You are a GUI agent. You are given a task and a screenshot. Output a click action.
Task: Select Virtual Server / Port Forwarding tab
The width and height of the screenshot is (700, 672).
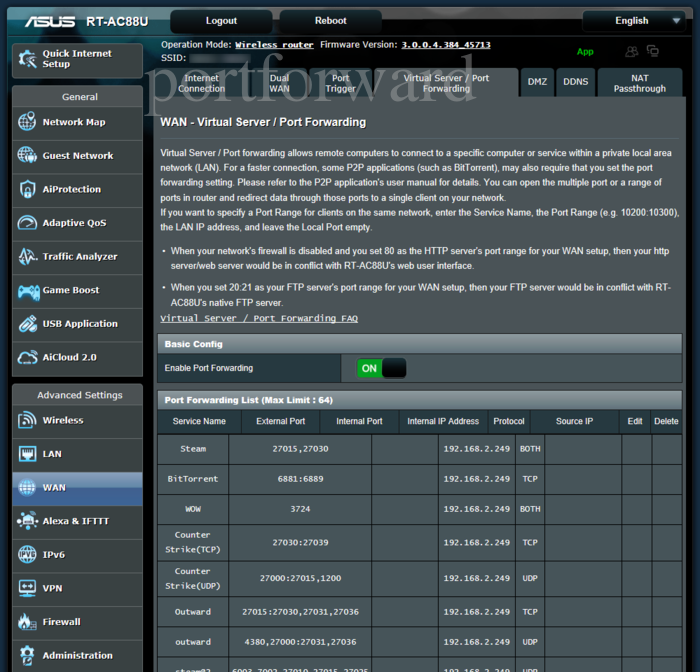(446, 83)
